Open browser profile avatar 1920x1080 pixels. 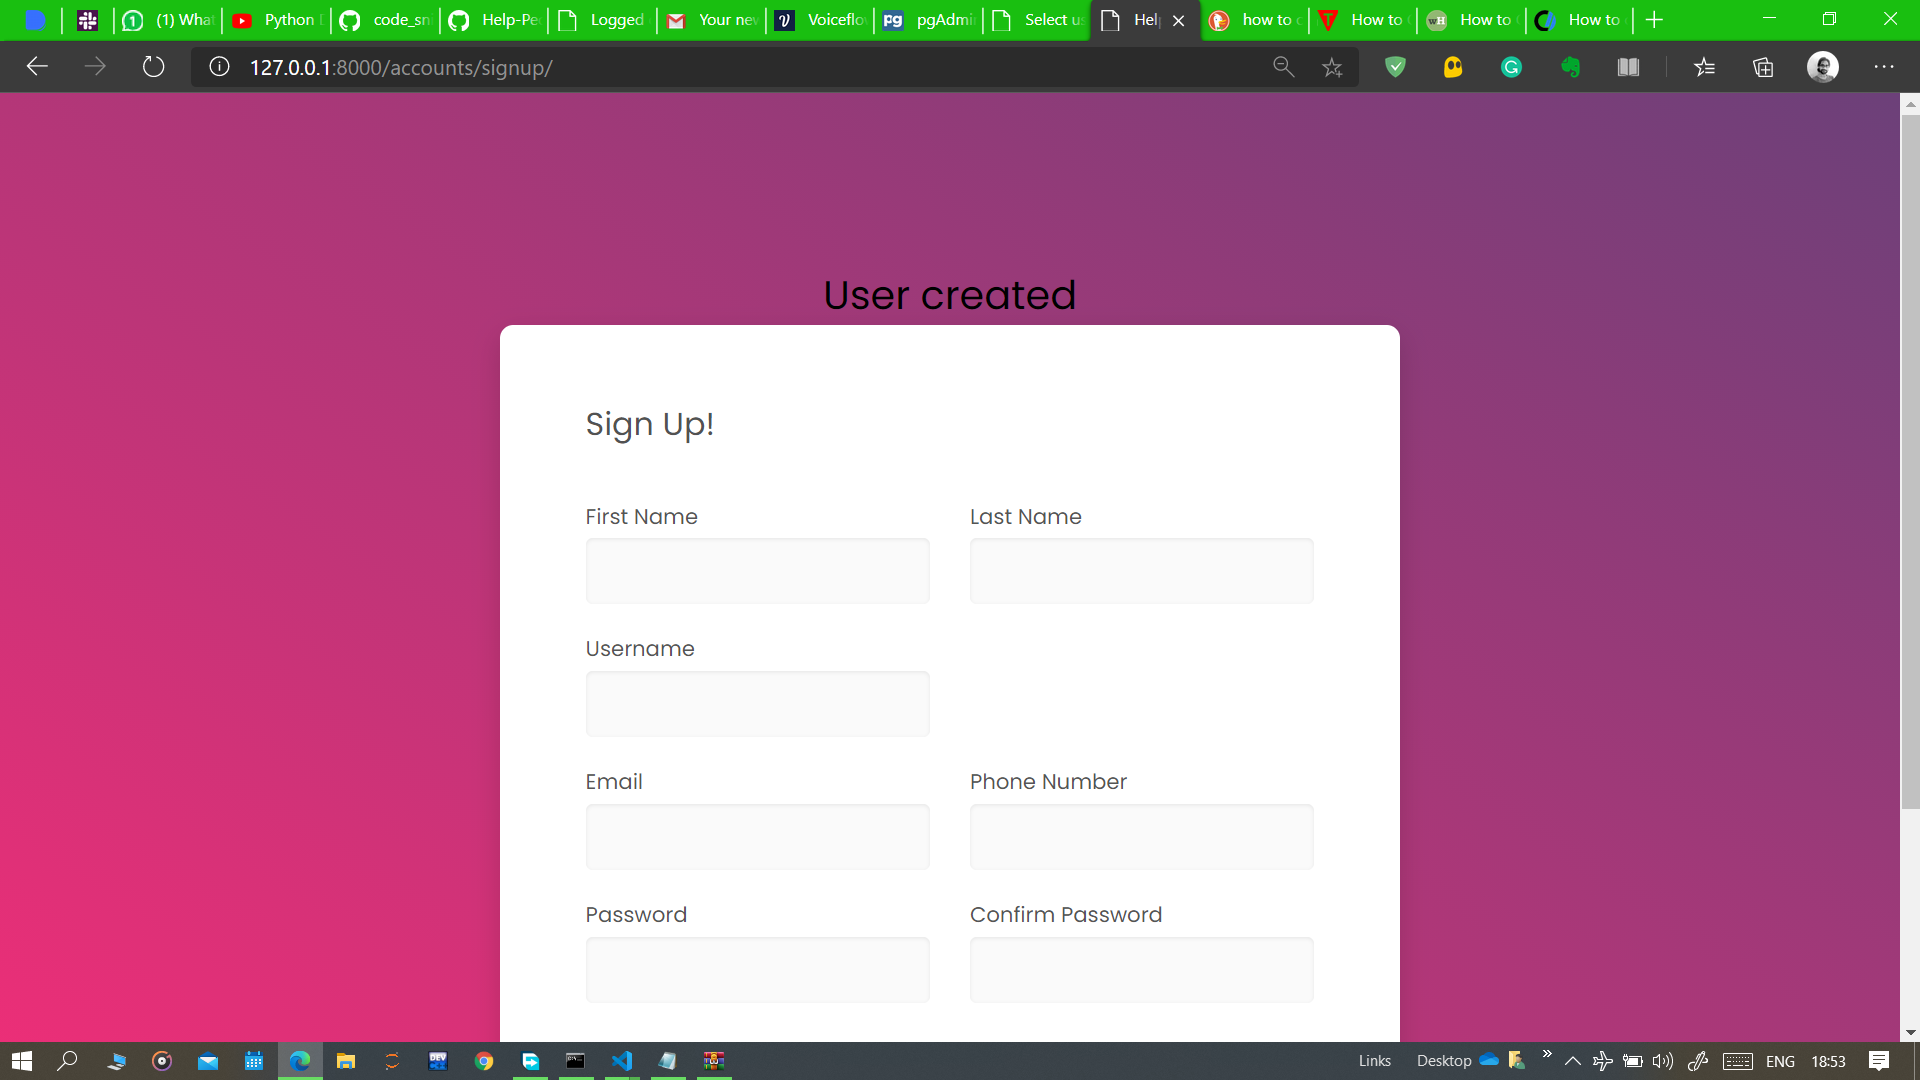(x=1822, y=67)
